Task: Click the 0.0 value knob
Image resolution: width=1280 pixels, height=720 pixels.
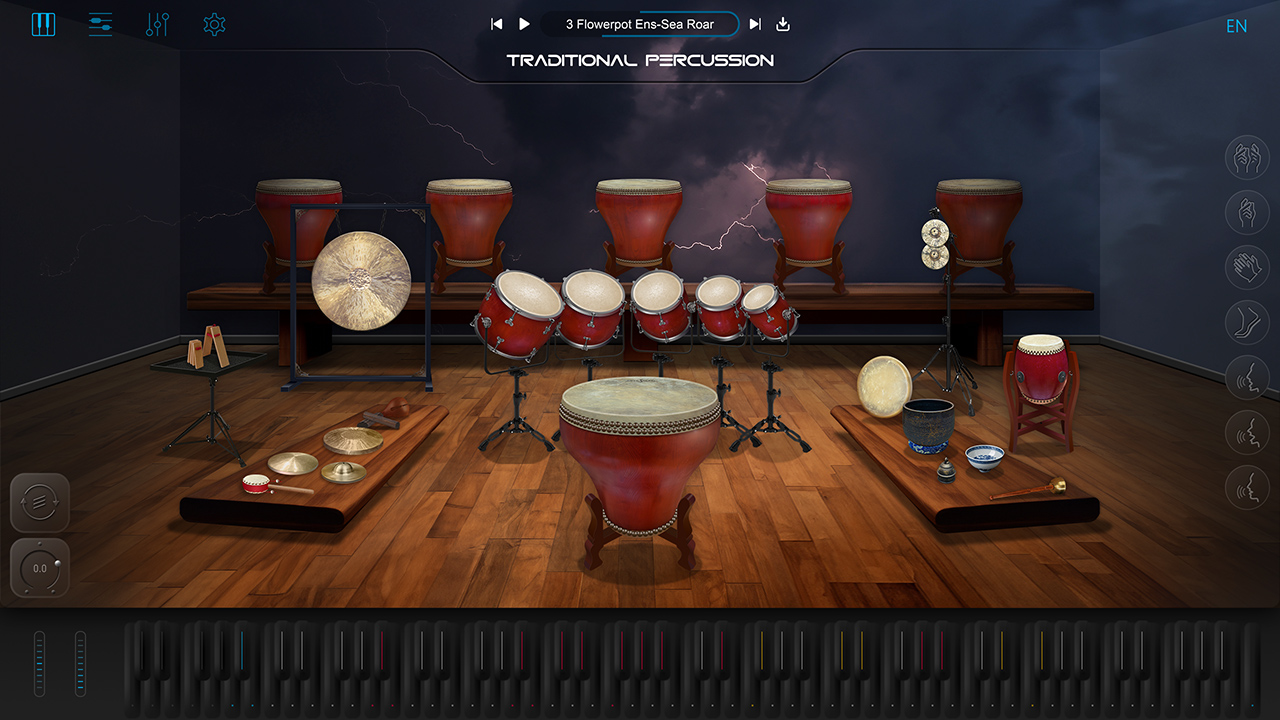Action: tap(40, 568)
